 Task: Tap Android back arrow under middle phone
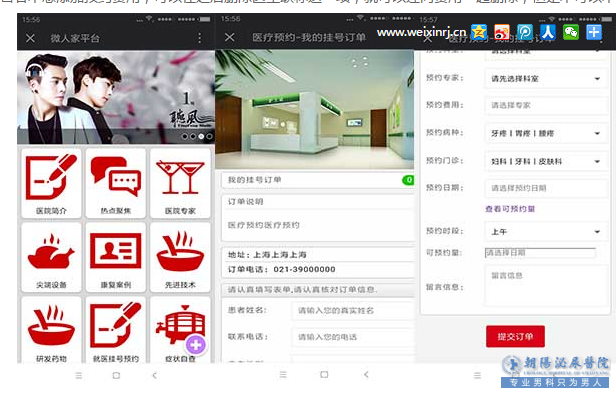tap(366, 375)
